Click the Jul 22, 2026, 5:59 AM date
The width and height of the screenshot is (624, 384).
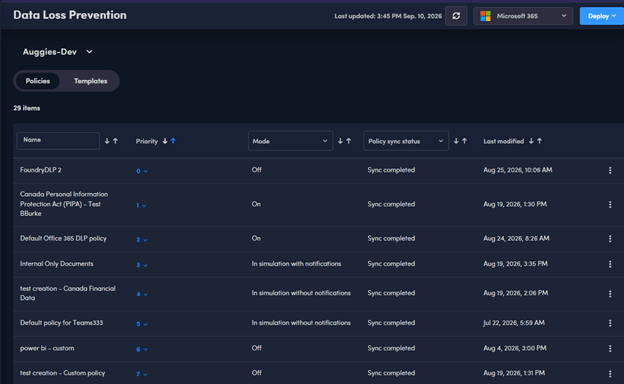click(x=514, y=323)
